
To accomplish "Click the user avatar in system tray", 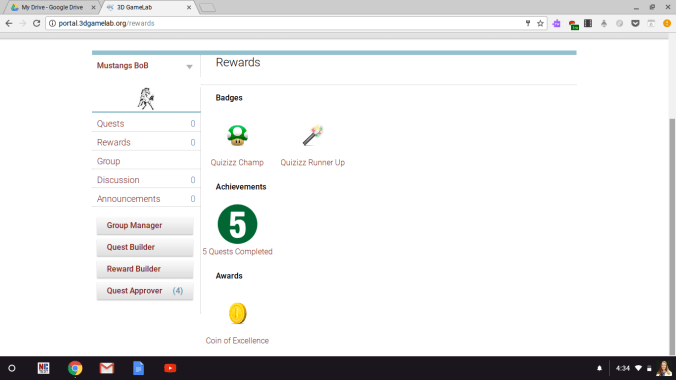I will (664, 368).
